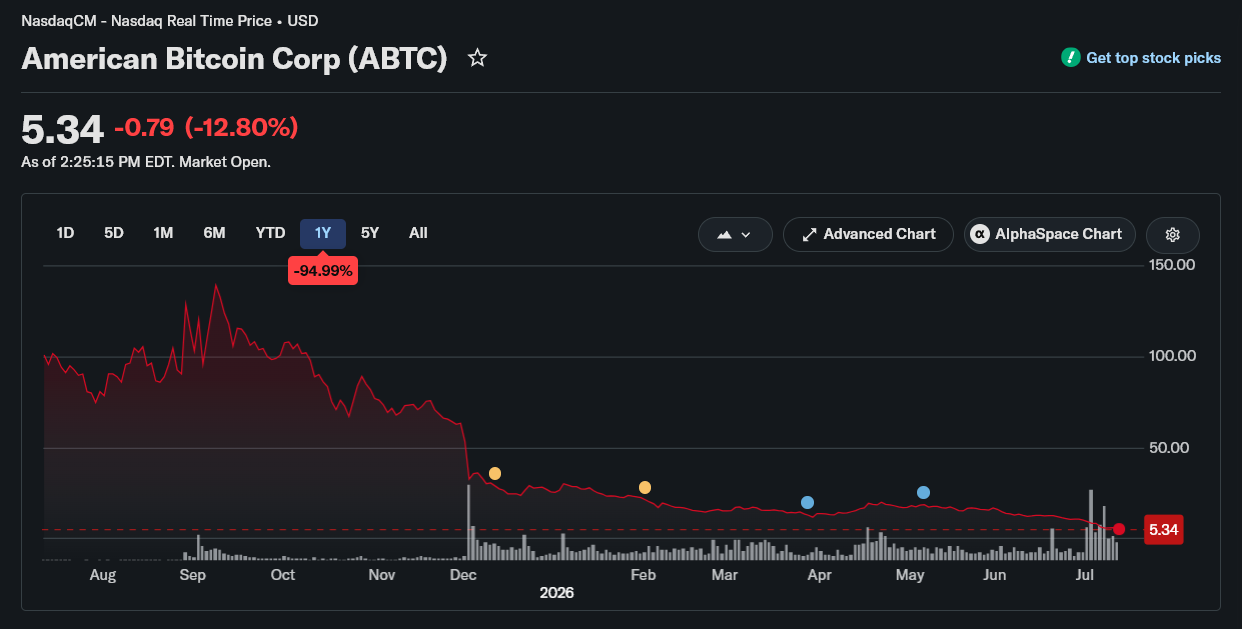Click the large 5.34 quote price

(x=62, y=129)
